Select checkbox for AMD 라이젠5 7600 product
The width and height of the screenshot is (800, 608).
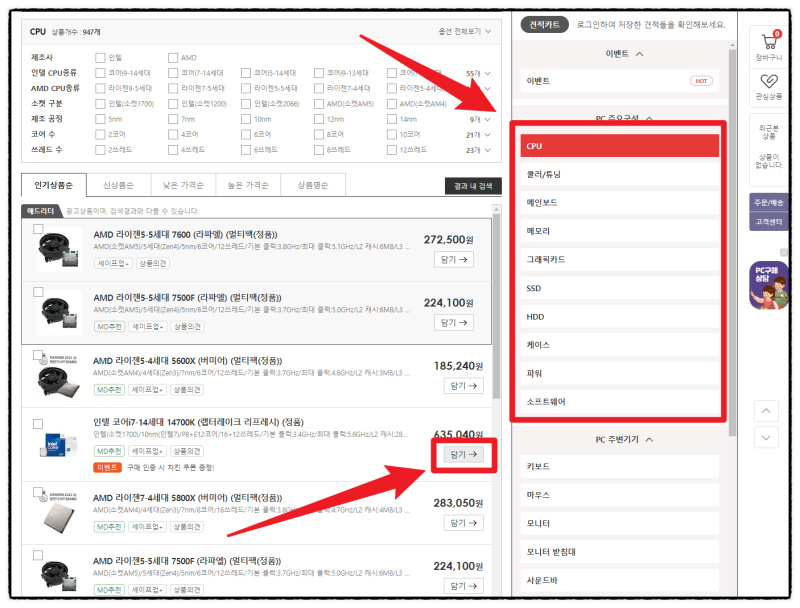click(38, 229)
